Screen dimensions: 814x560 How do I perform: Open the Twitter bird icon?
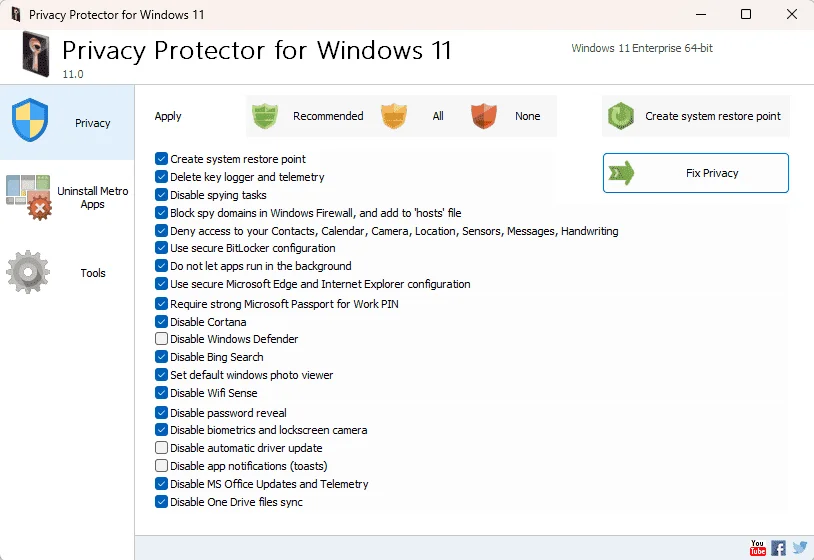tap(800, 548)
